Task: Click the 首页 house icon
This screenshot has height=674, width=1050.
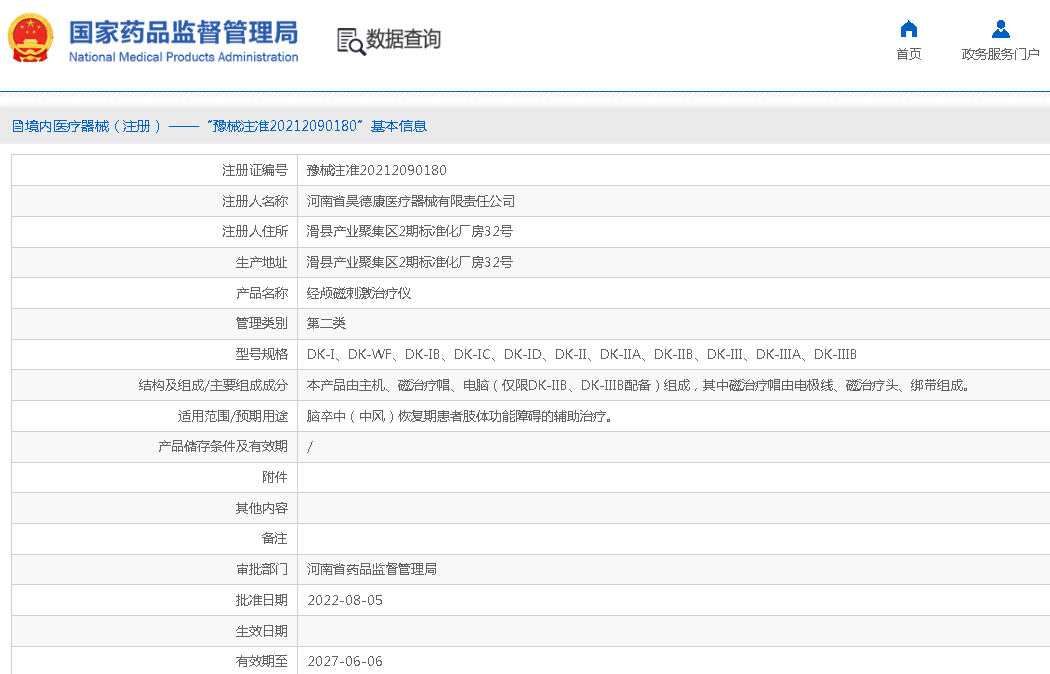Action: pyautogui.click(x=908, y=28)
